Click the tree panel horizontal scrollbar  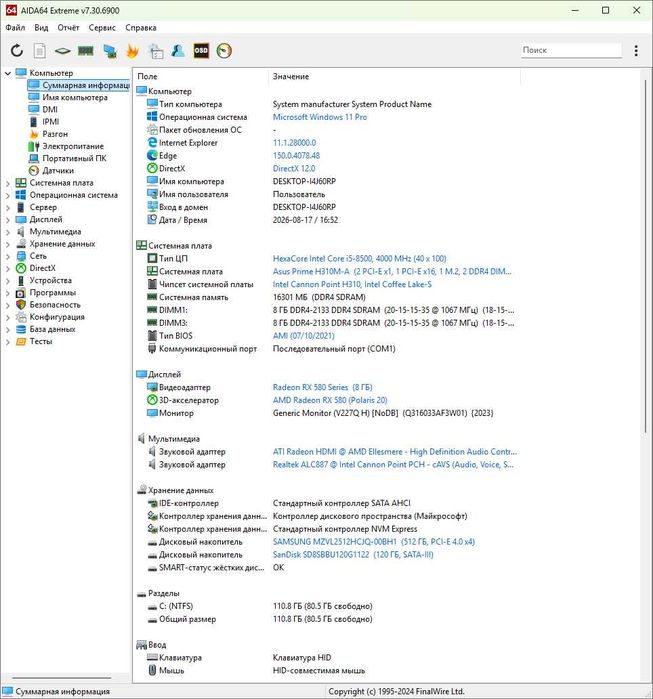click(62, 678)
